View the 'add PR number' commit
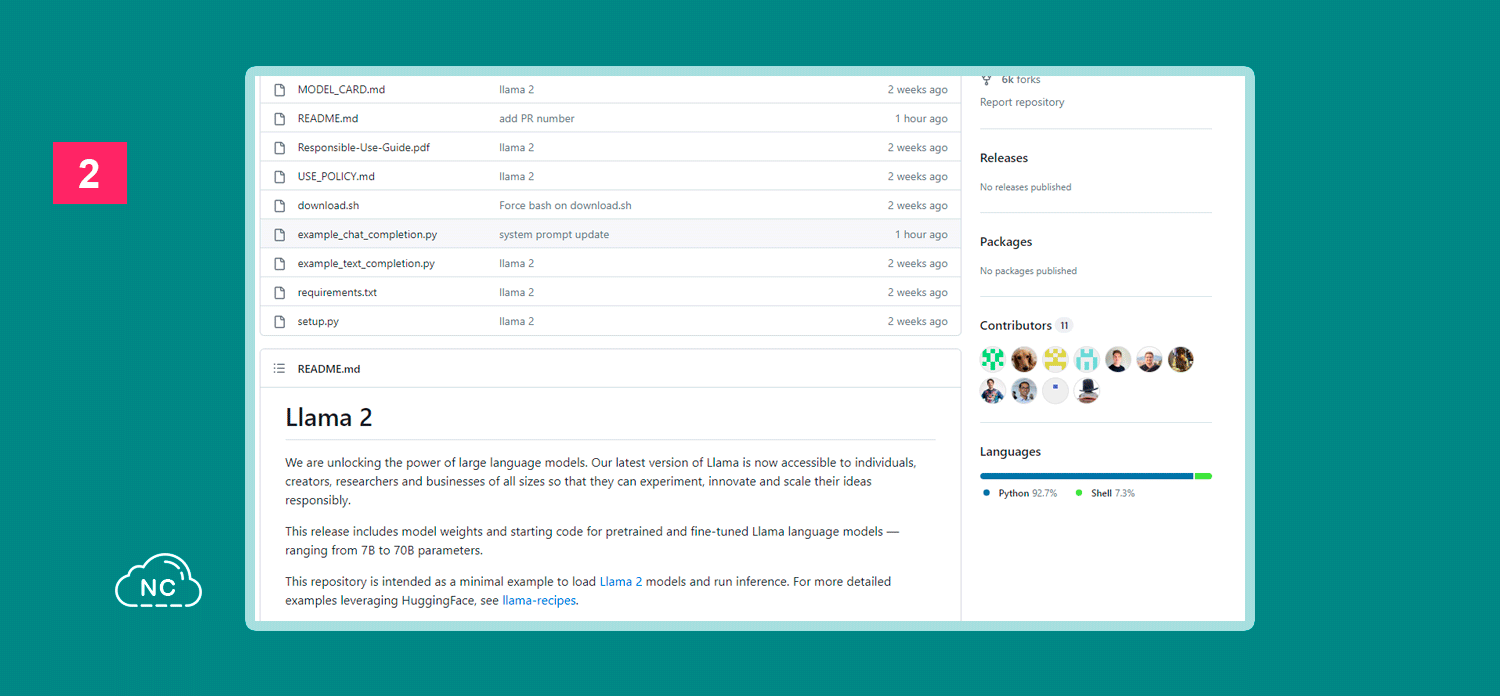Screen dimensions: 1500x696 [x=537, y=118]
